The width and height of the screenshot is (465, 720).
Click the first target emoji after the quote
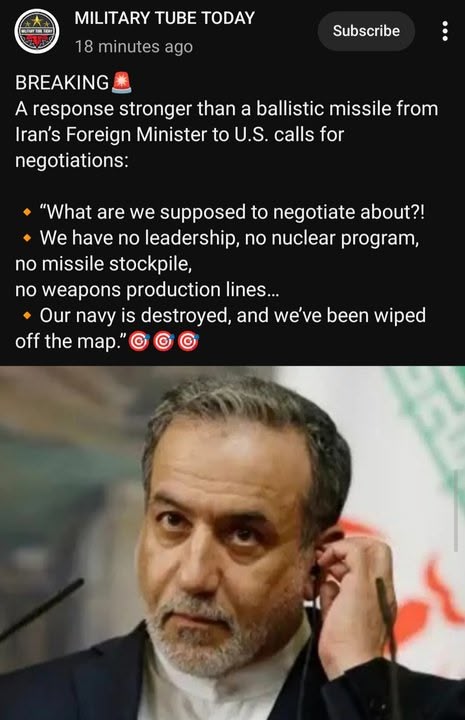point(139,341)
